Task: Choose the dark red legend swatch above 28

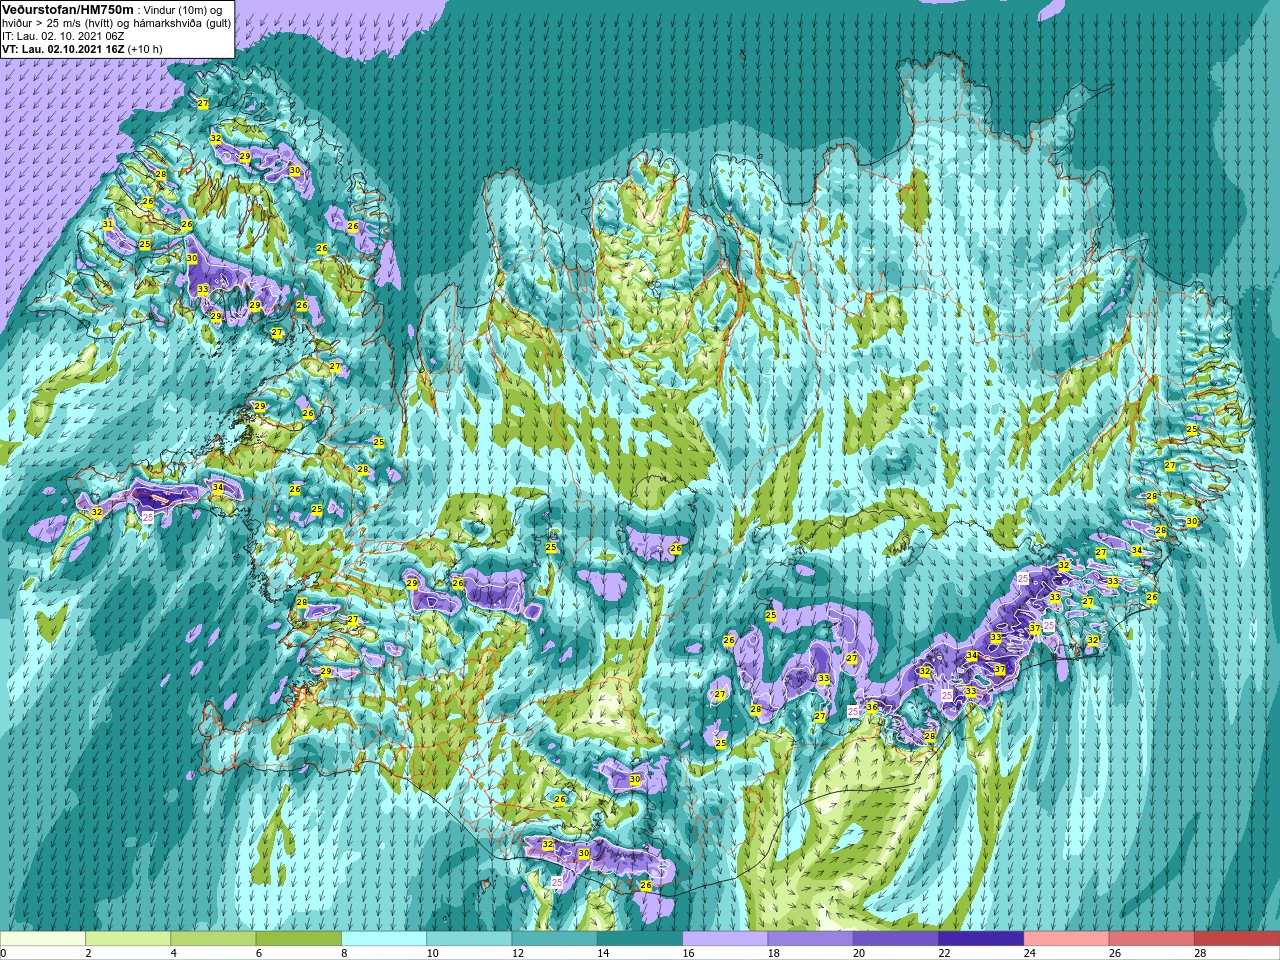Action: 1237,939
